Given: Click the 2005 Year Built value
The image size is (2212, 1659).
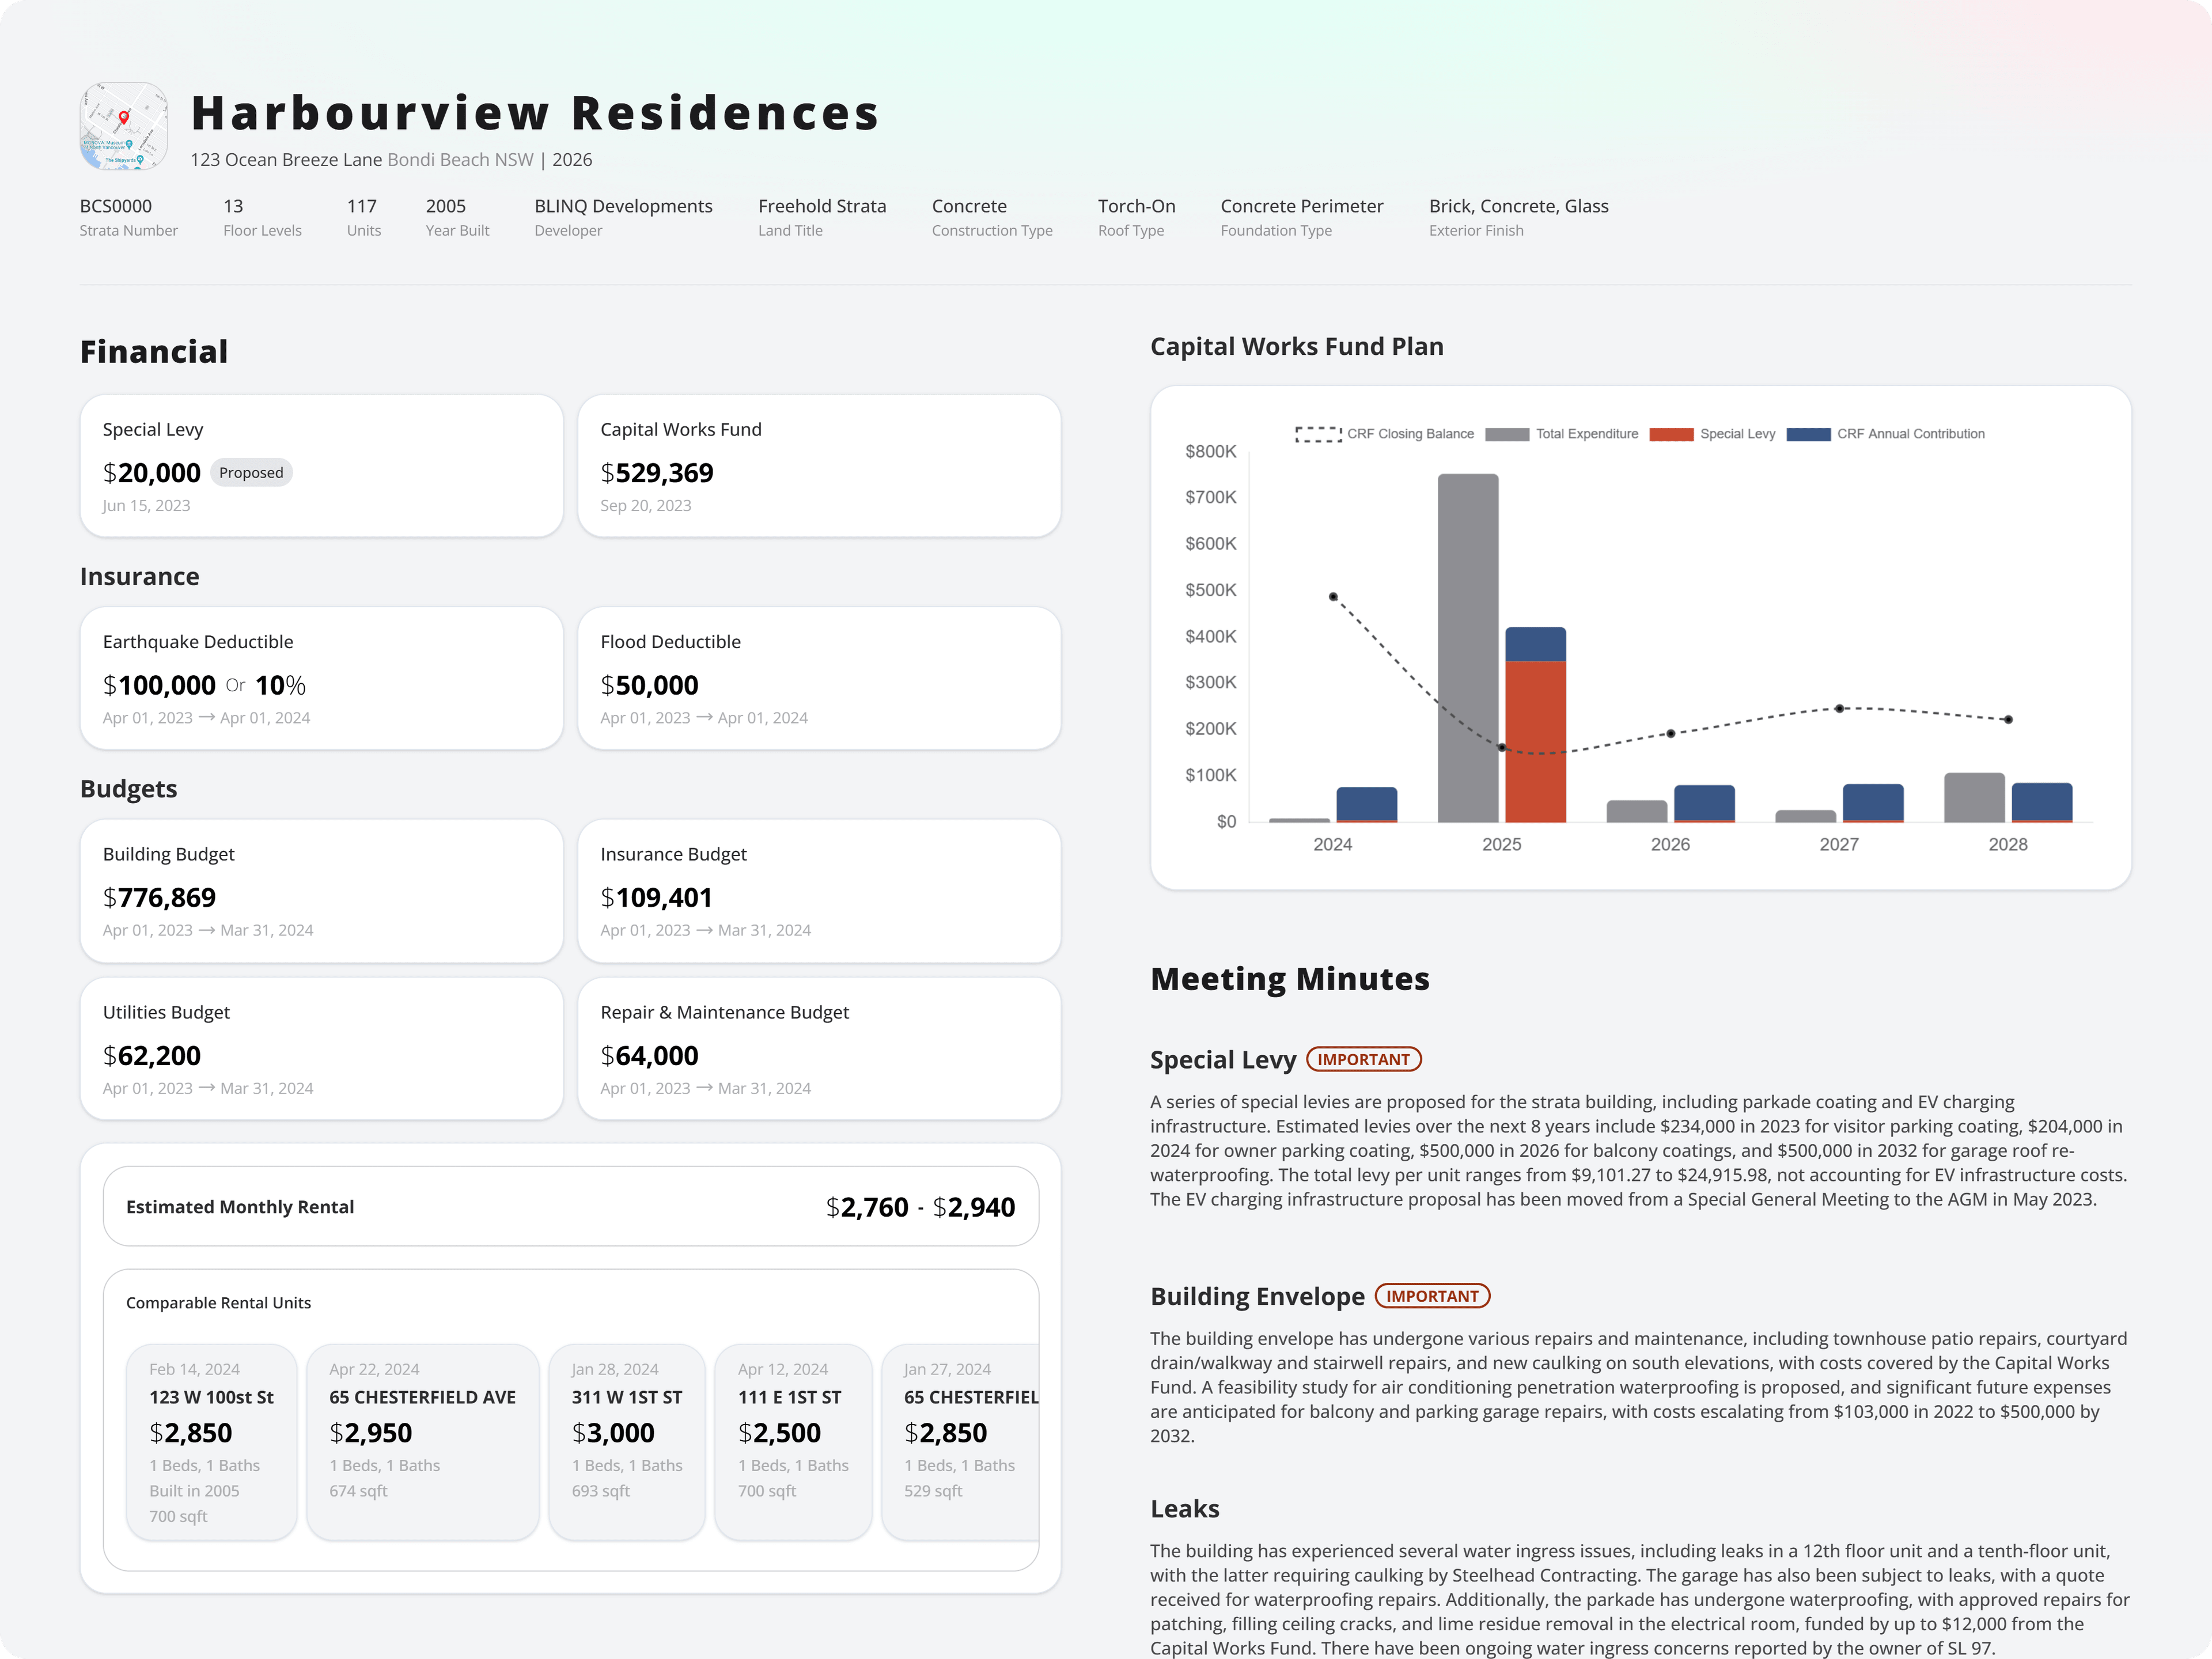Looking at the screenshot, I should (446, 206).
